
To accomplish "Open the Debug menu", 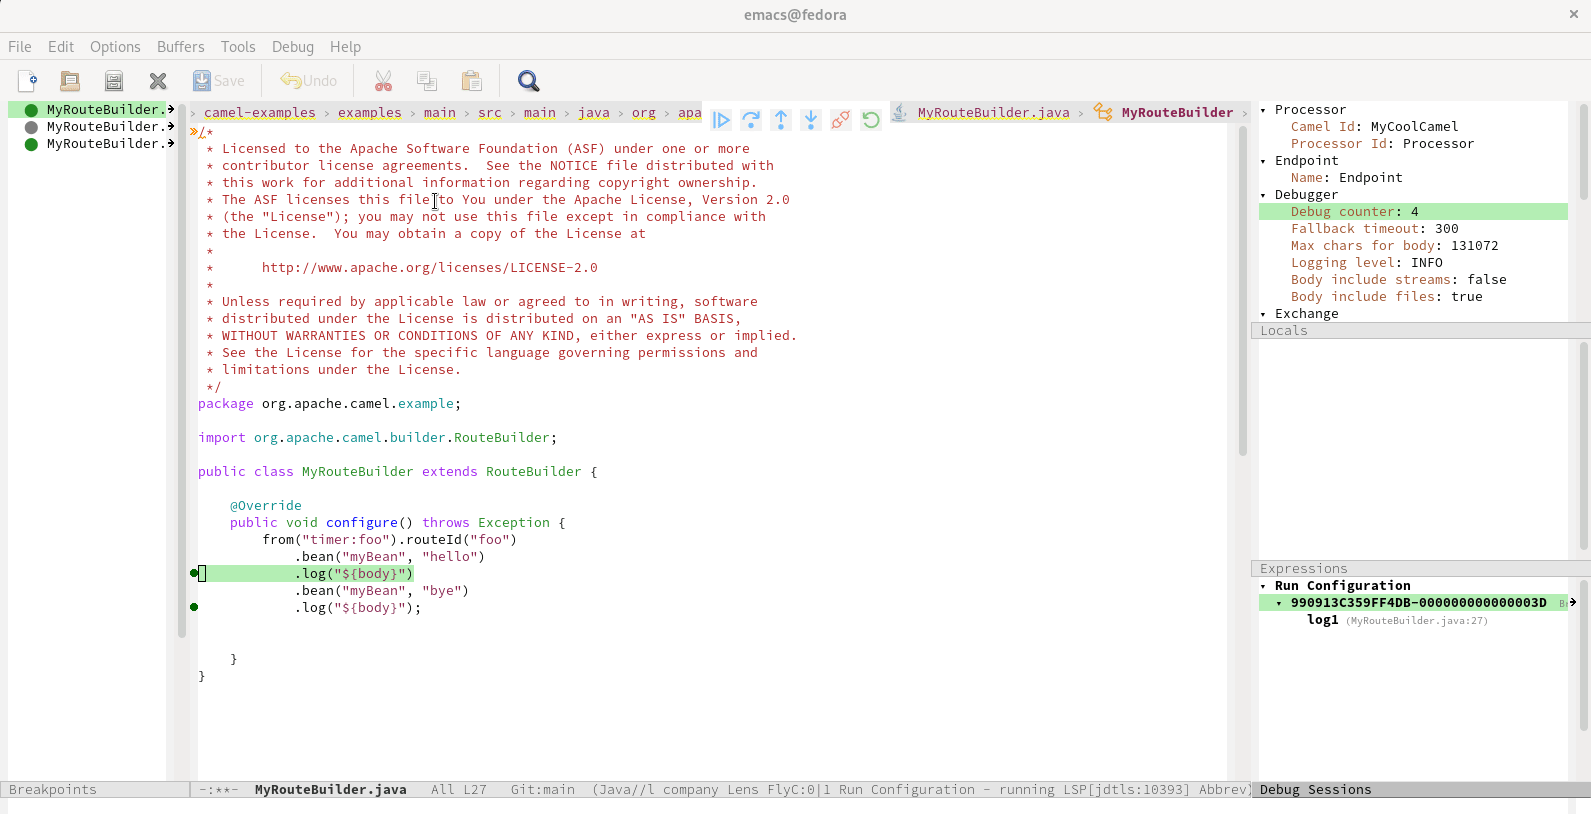I will point(292,47).
